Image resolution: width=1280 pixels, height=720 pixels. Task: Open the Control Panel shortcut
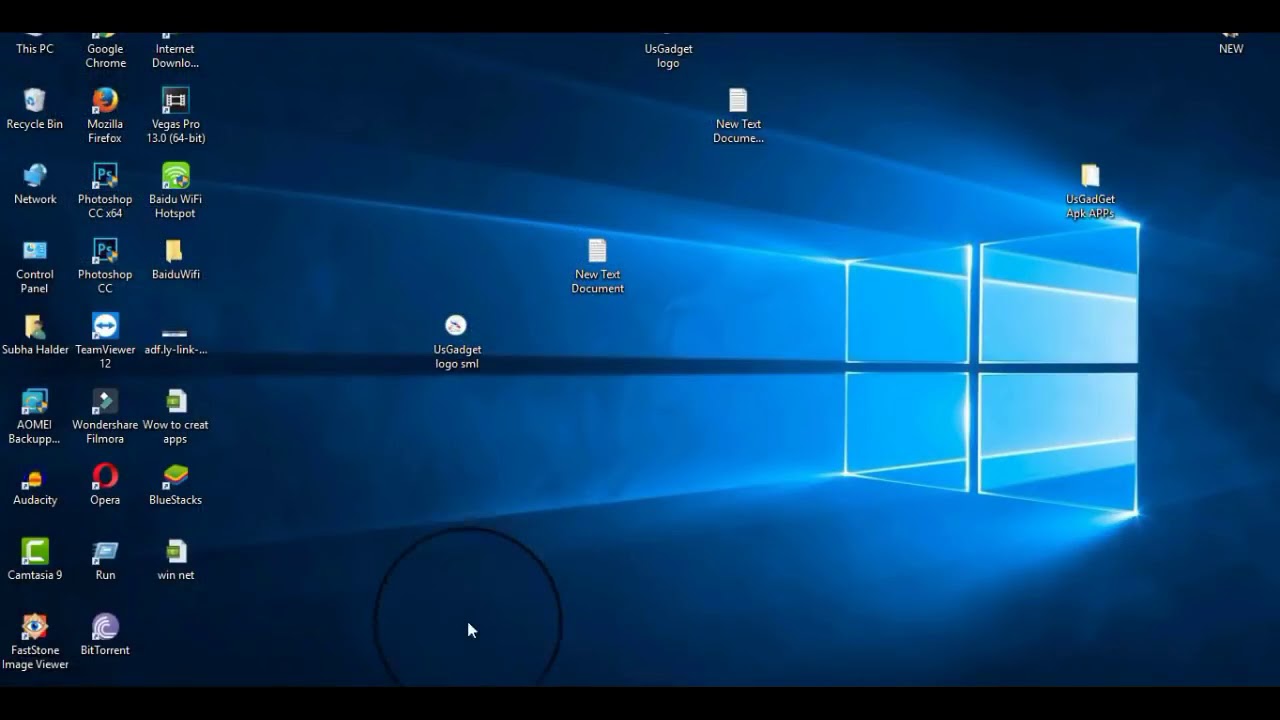pyautogui.click(x=35, y=266)
